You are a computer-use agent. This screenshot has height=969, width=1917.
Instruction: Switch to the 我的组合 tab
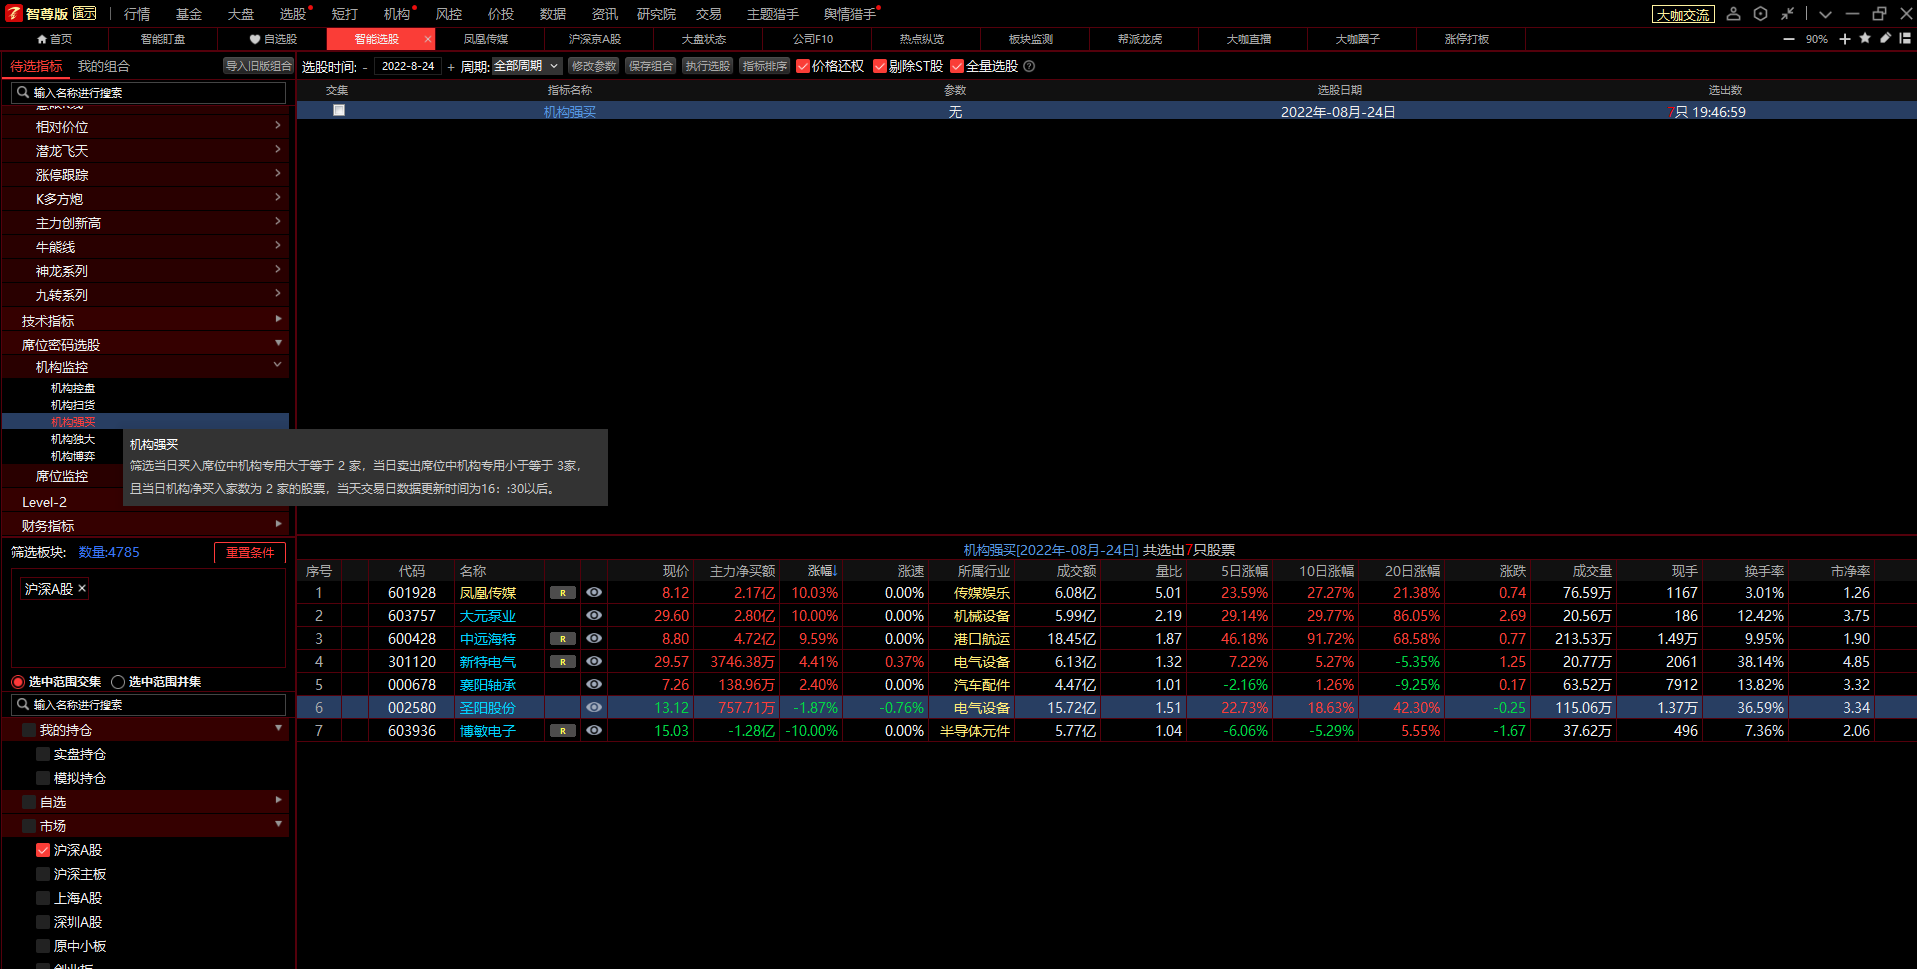(104, 66)
